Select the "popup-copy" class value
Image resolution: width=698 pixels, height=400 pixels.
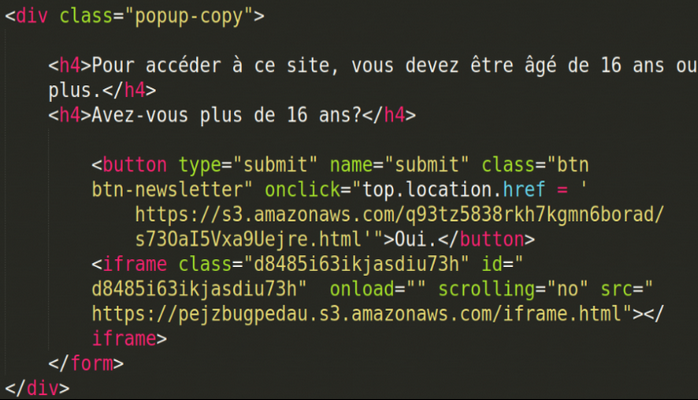click(189, 17)
